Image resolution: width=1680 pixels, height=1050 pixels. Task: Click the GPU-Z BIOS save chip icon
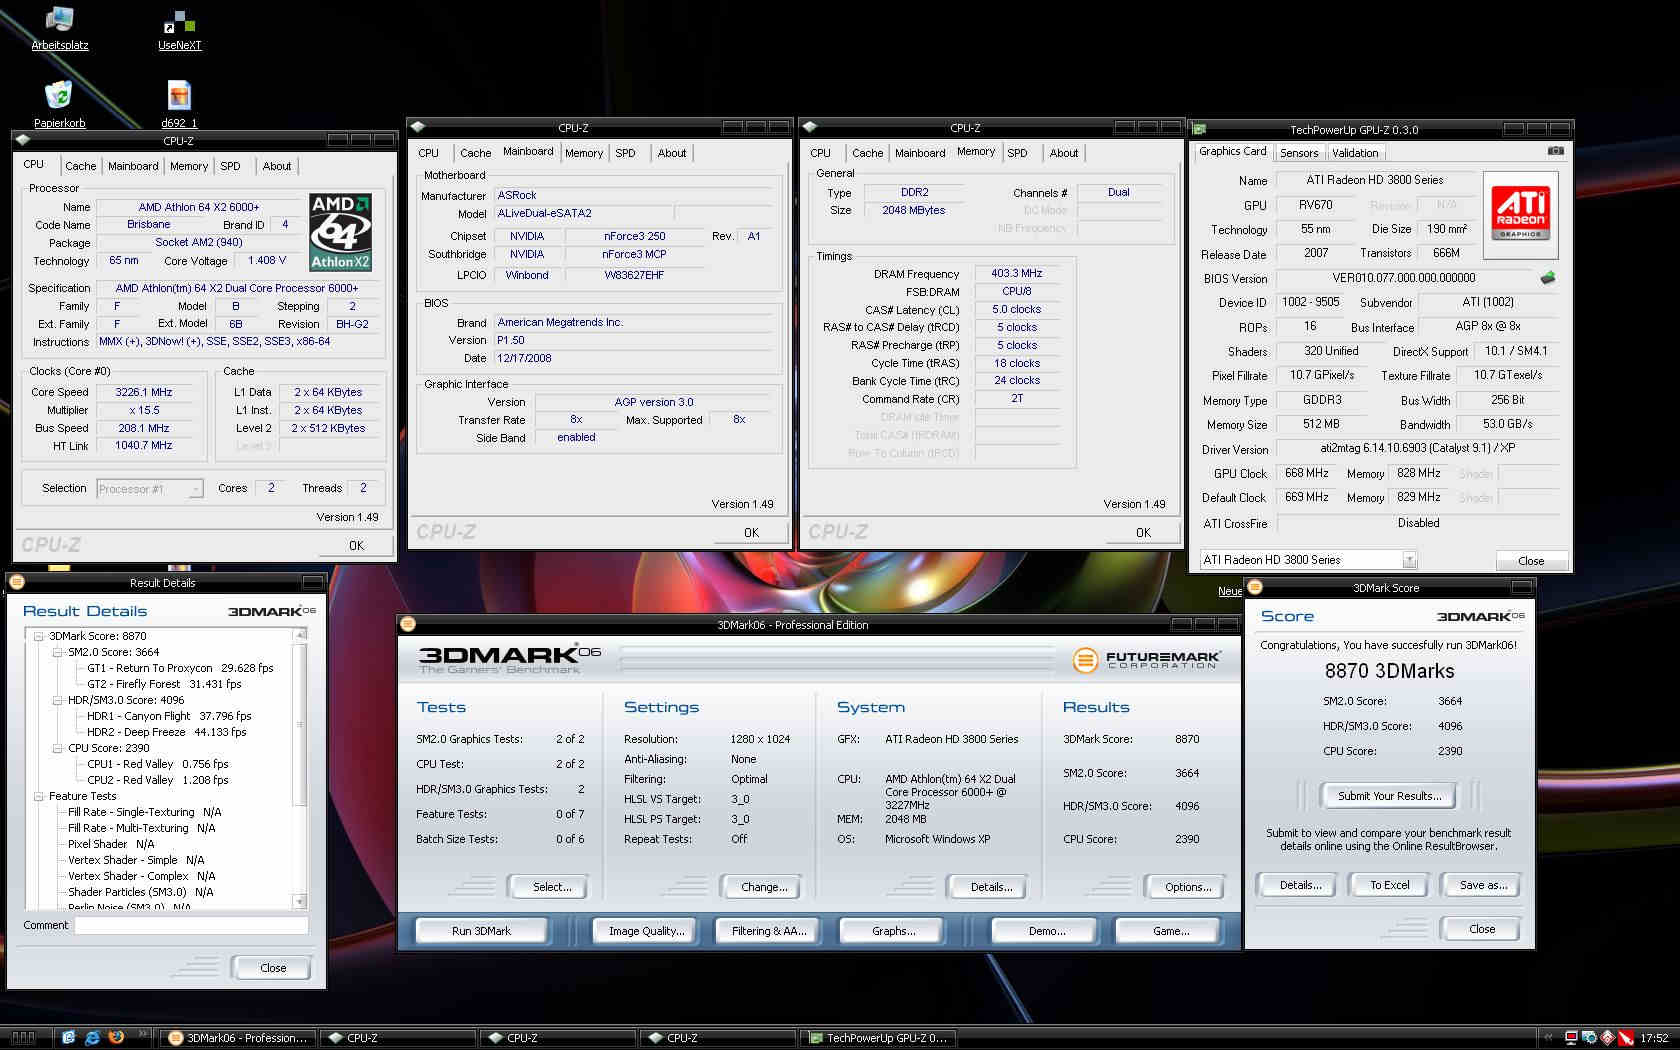click(x=1548, y=278)
